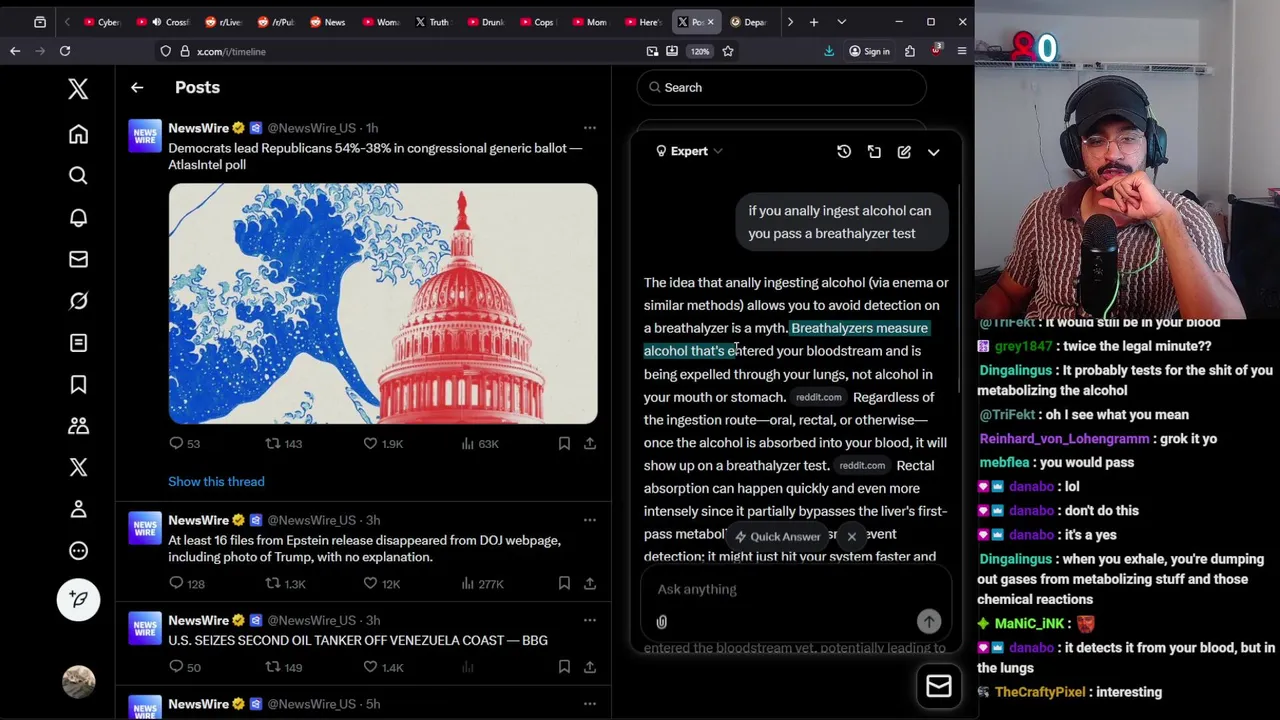Reload the page in the browser
The width and height of the screenshot is (1280, 720).
click(x=65, y=51)
